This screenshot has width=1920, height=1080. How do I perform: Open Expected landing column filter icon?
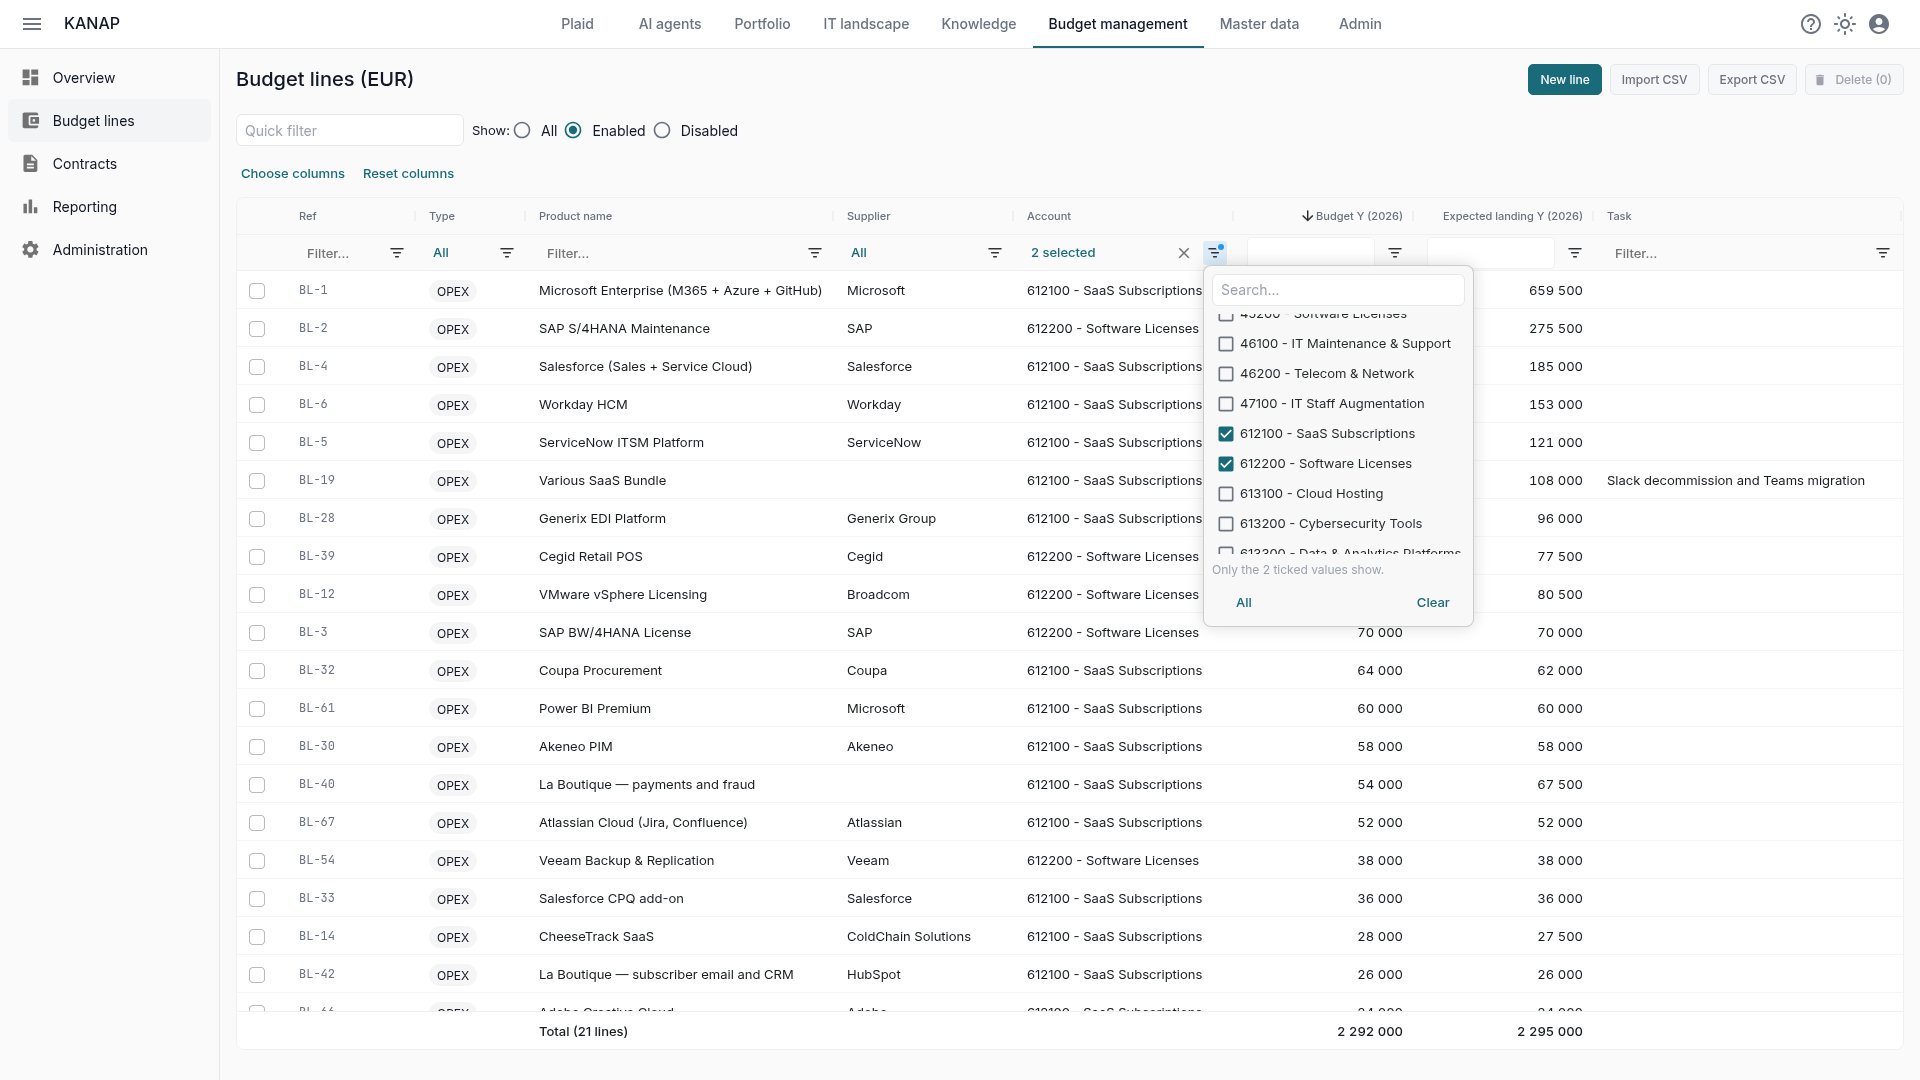pos(1575,253)
